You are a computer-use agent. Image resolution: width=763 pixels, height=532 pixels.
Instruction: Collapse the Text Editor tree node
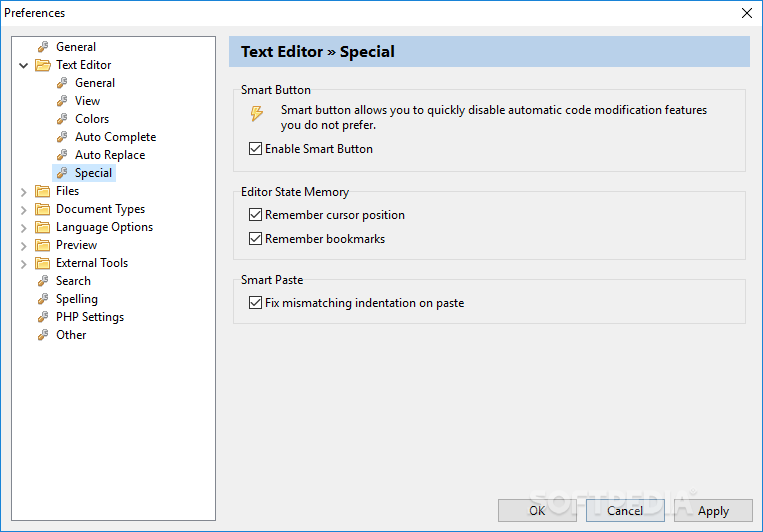pos(24,65)
